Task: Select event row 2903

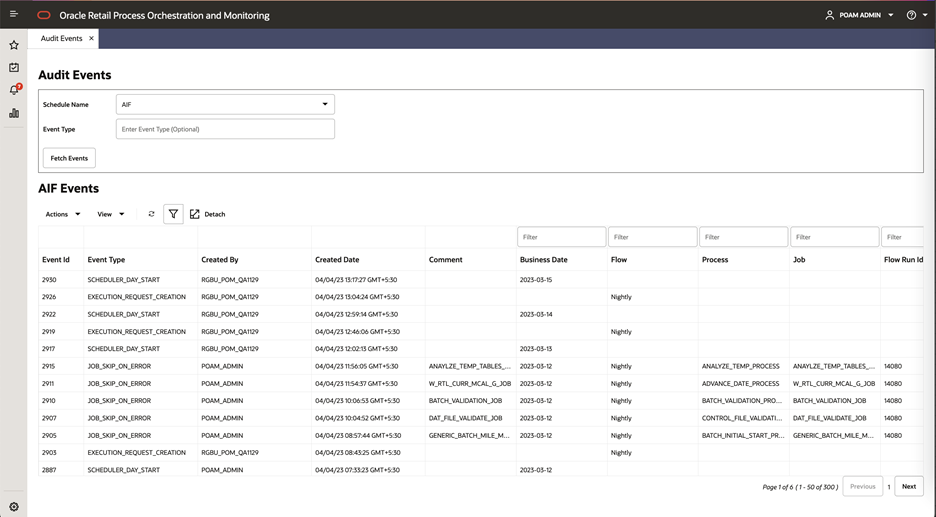Action: pyautogui.click(x=481, y=453)
